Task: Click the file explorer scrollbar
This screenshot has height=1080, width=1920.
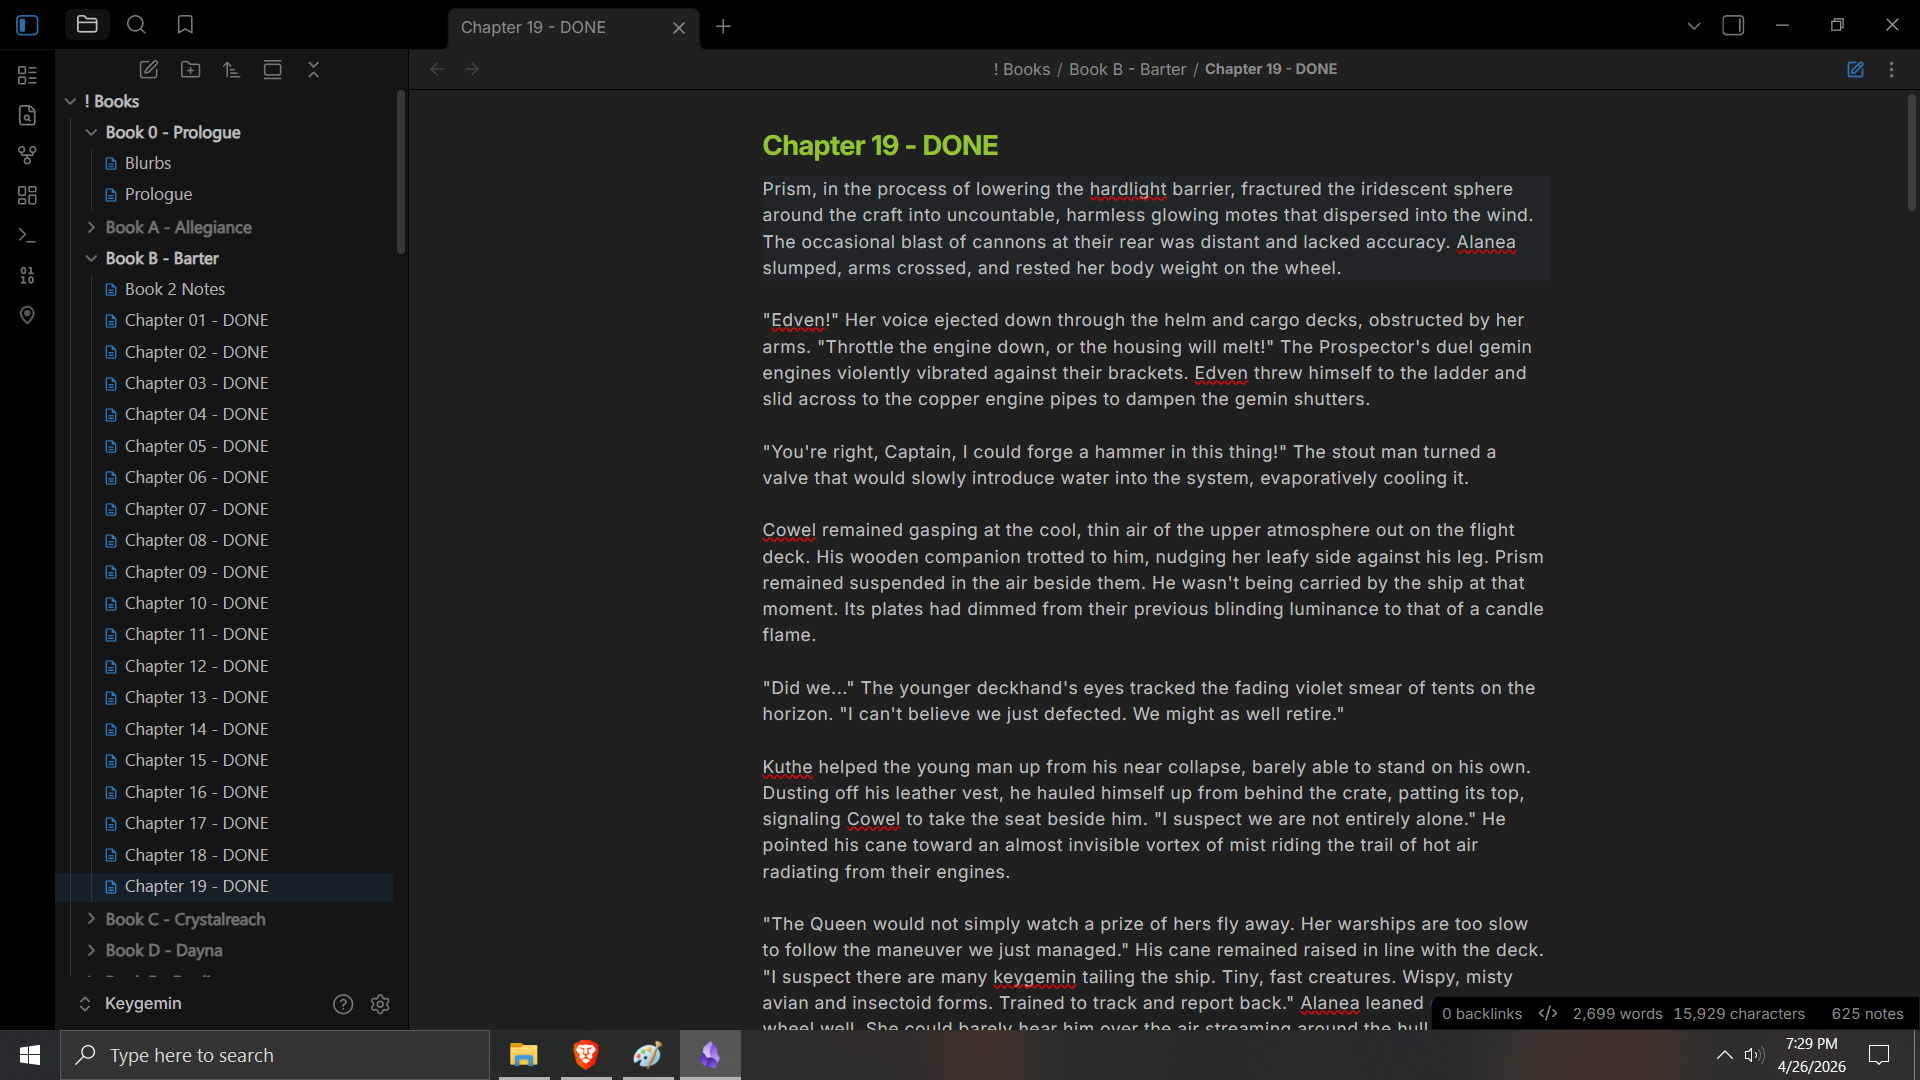Action: pyautogui.click(x=401, y=172)
